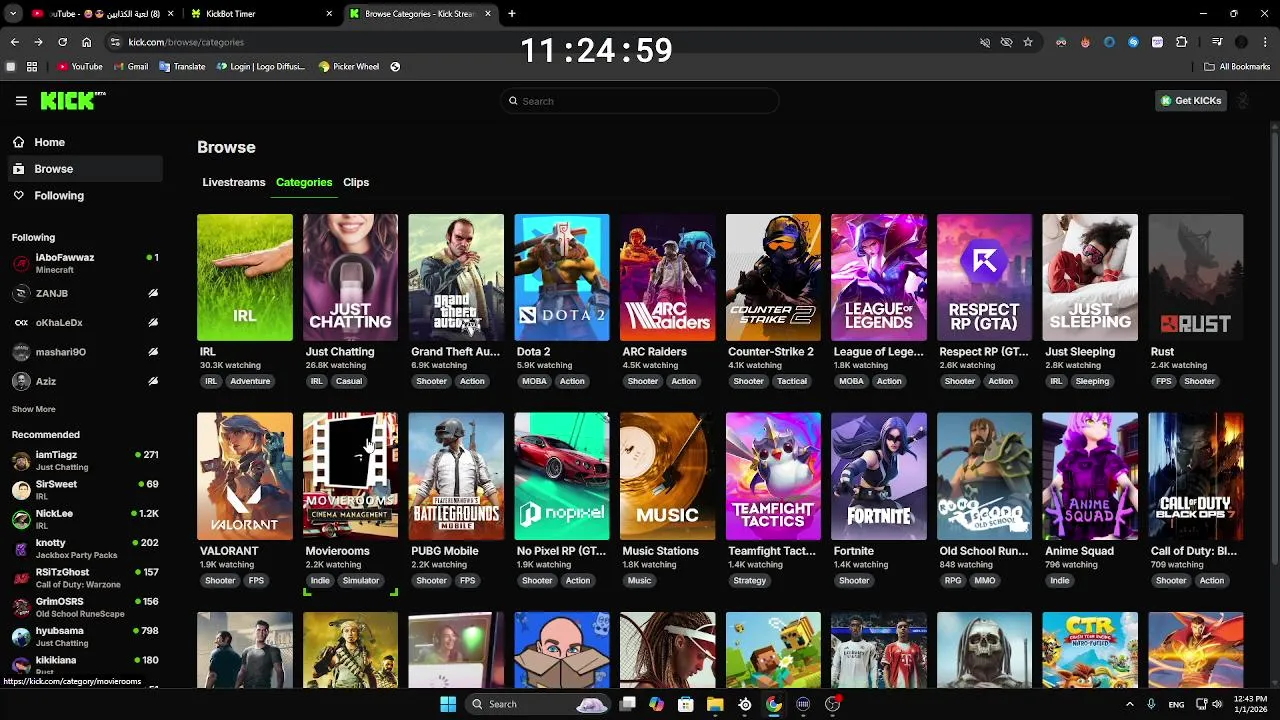Screen dimensions: 1280x720
Task: Click the Simulator tag under Movierooms
Action: point(361,580)
